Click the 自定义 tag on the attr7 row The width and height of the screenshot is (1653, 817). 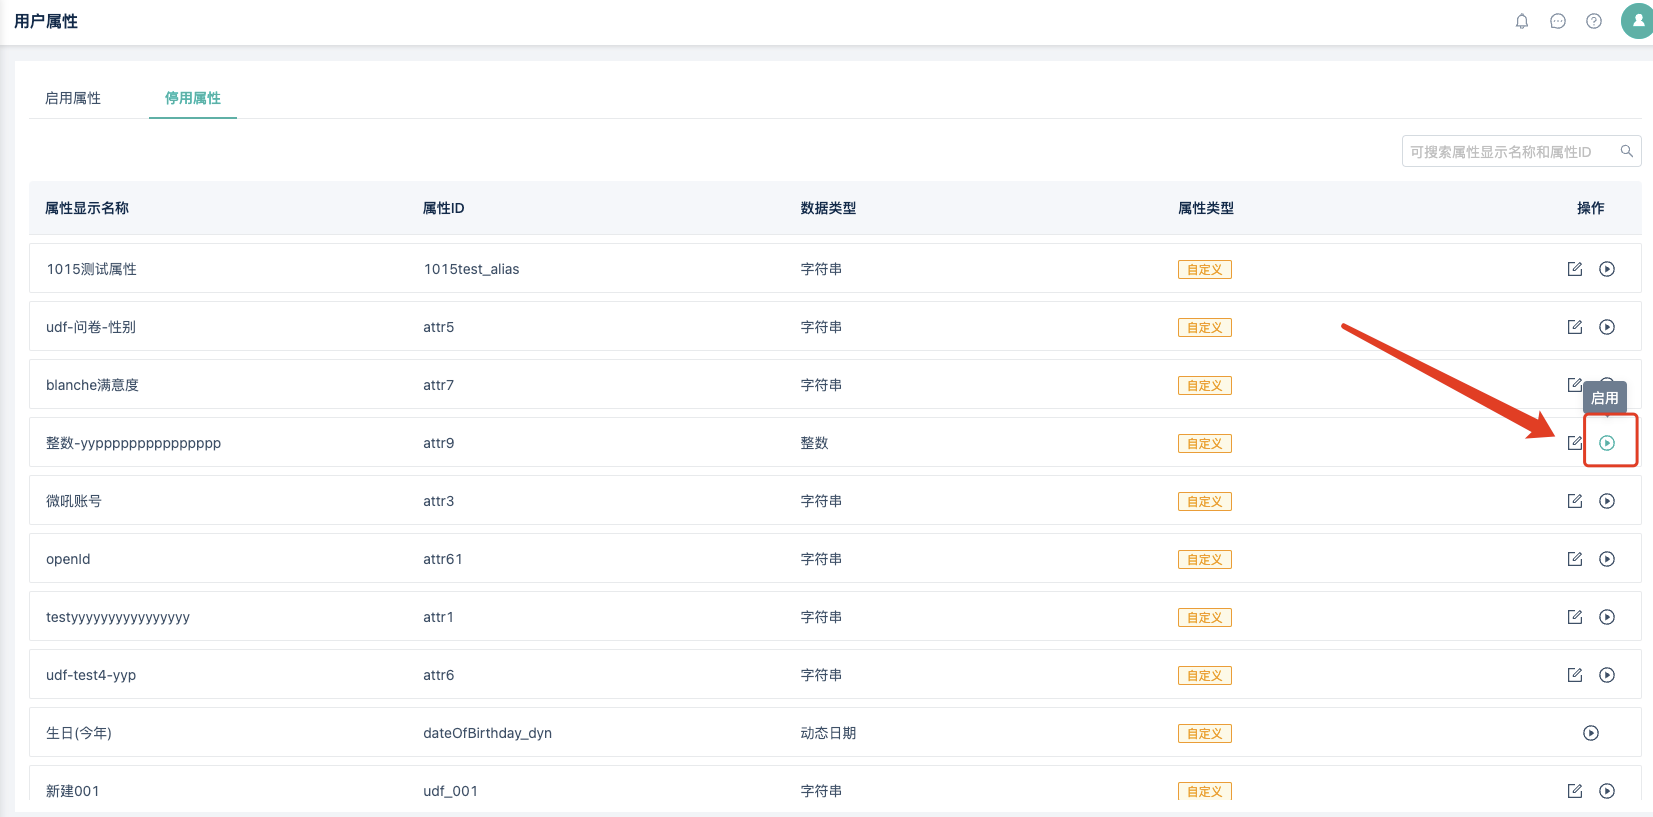tap(1204, 386)
